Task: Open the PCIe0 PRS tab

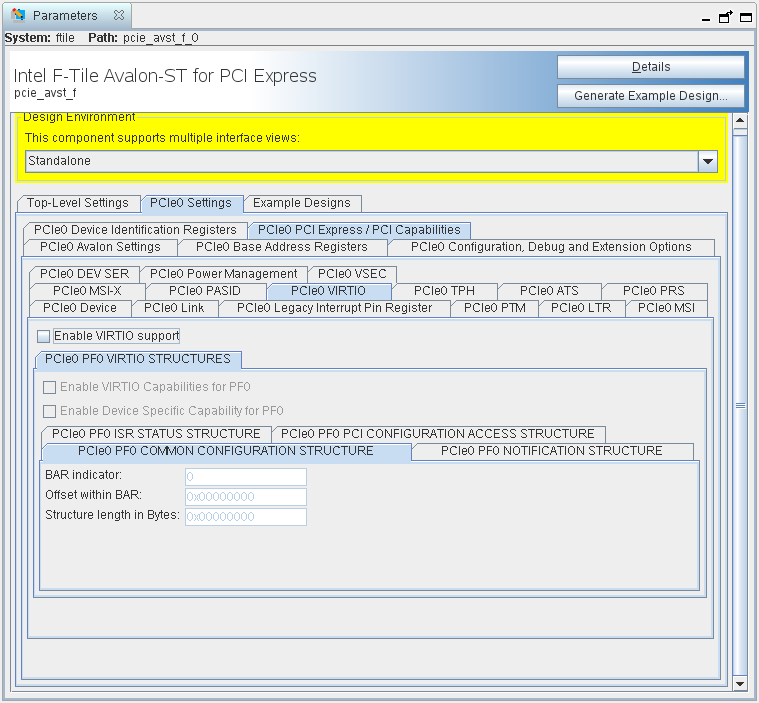Action: [x=654, y=291]
